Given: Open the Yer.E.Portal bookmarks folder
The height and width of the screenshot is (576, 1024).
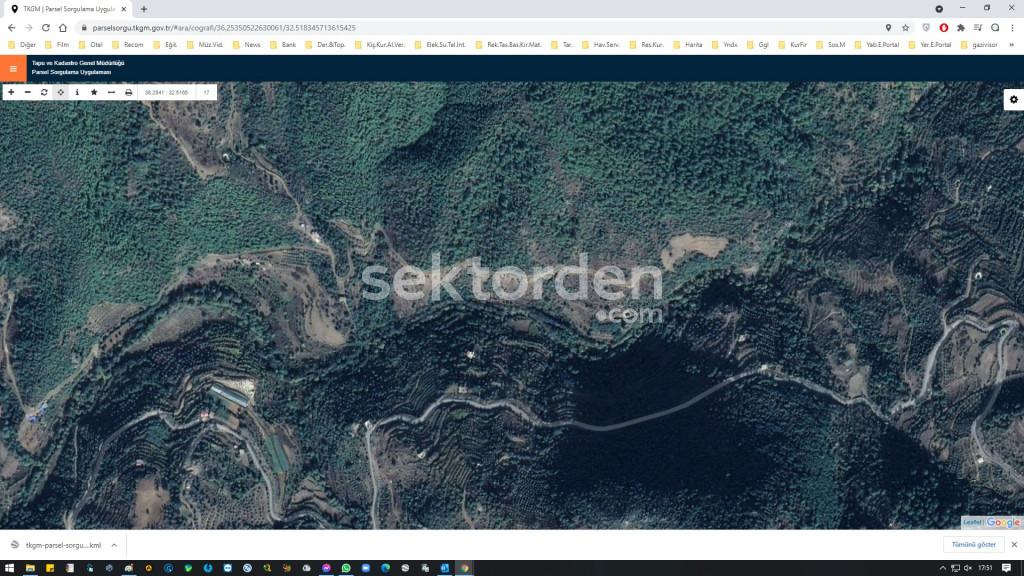Looking at the screenshot, I should 931,44.
